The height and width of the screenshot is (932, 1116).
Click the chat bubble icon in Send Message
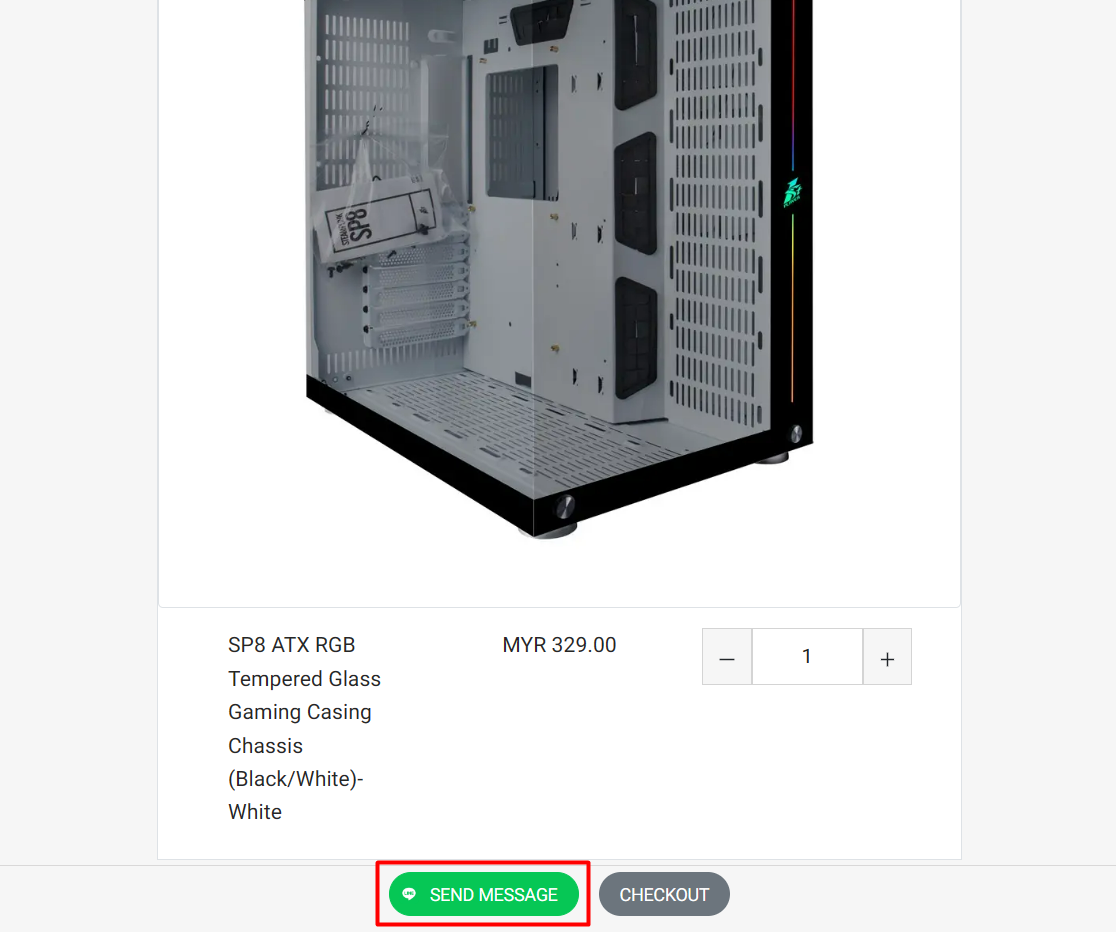409,894
